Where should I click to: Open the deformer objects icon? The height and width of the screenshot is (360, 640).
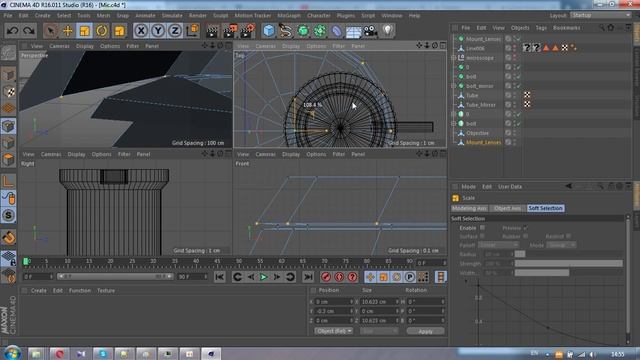click(x=337, y=31)
